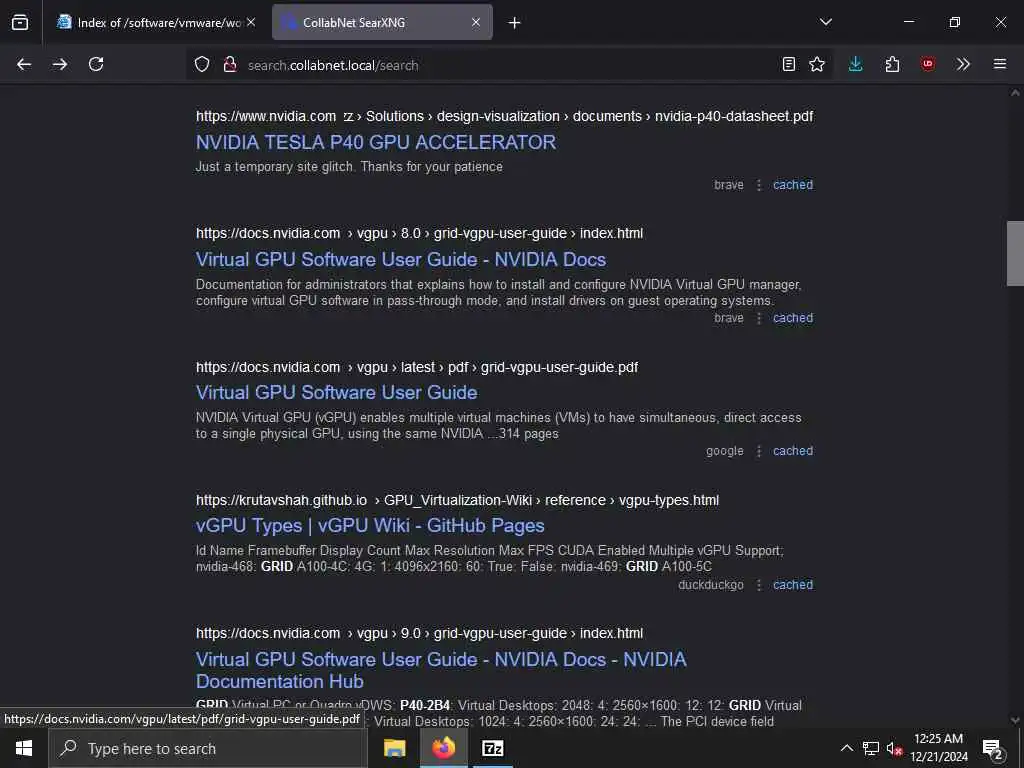Open network status tray icon
Screen dimensions: 1024x768
(x=871, y=748)
